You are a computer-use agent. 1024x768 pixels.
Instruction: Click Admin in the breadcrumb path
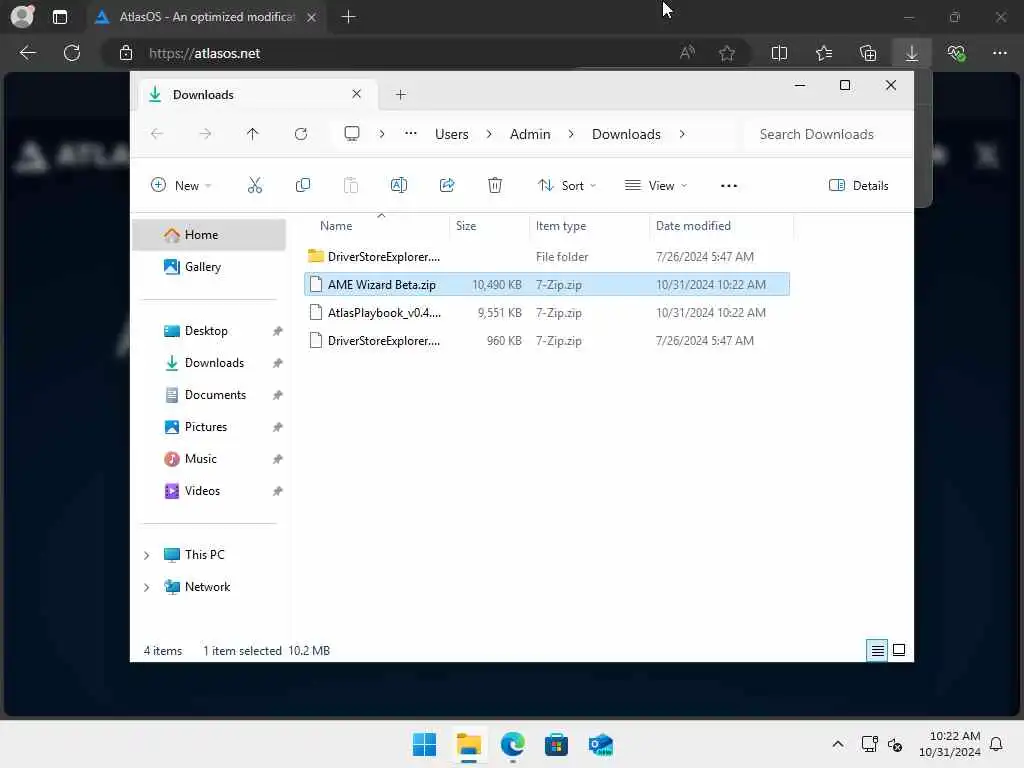[x=530, y=134]
